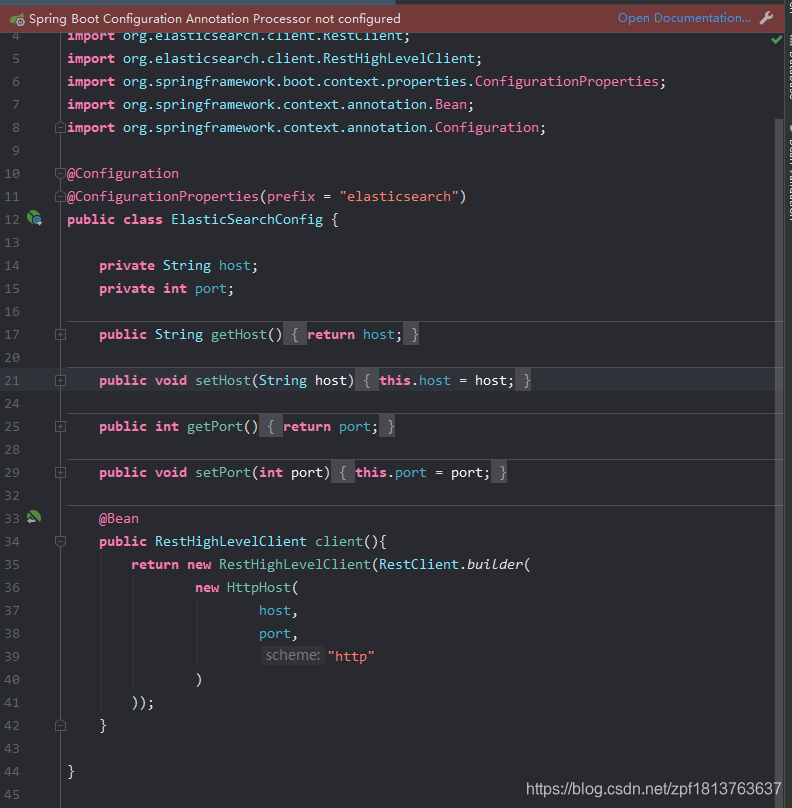This screenshot has width=792, height=808.
Task: Click the bean navigation gutter icon at line 33
Action: coord(34,517)
